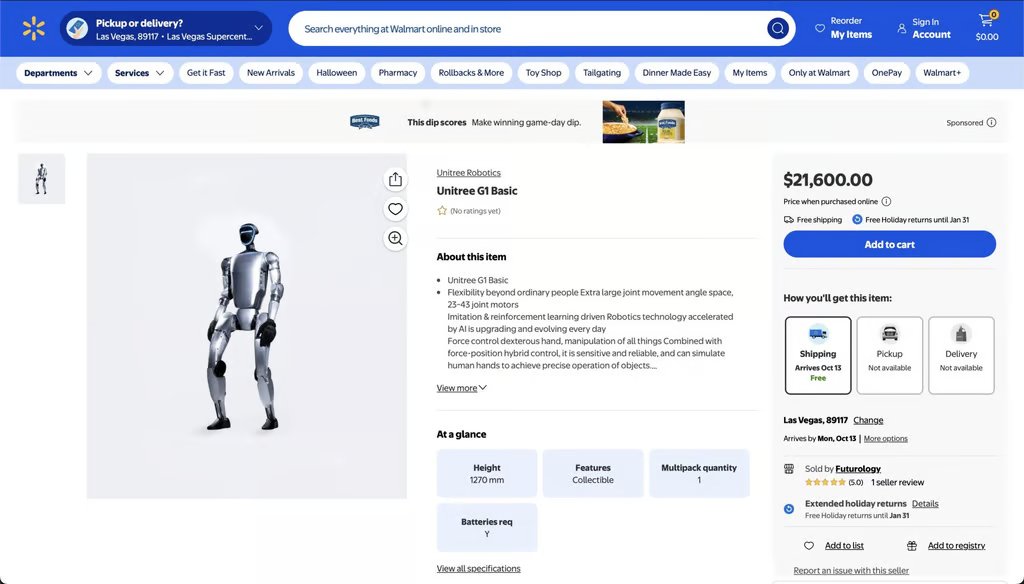This screenshot has width=1024, height=584.
Task: Click the search magnifier in the search bar
Action: (777, 28)
